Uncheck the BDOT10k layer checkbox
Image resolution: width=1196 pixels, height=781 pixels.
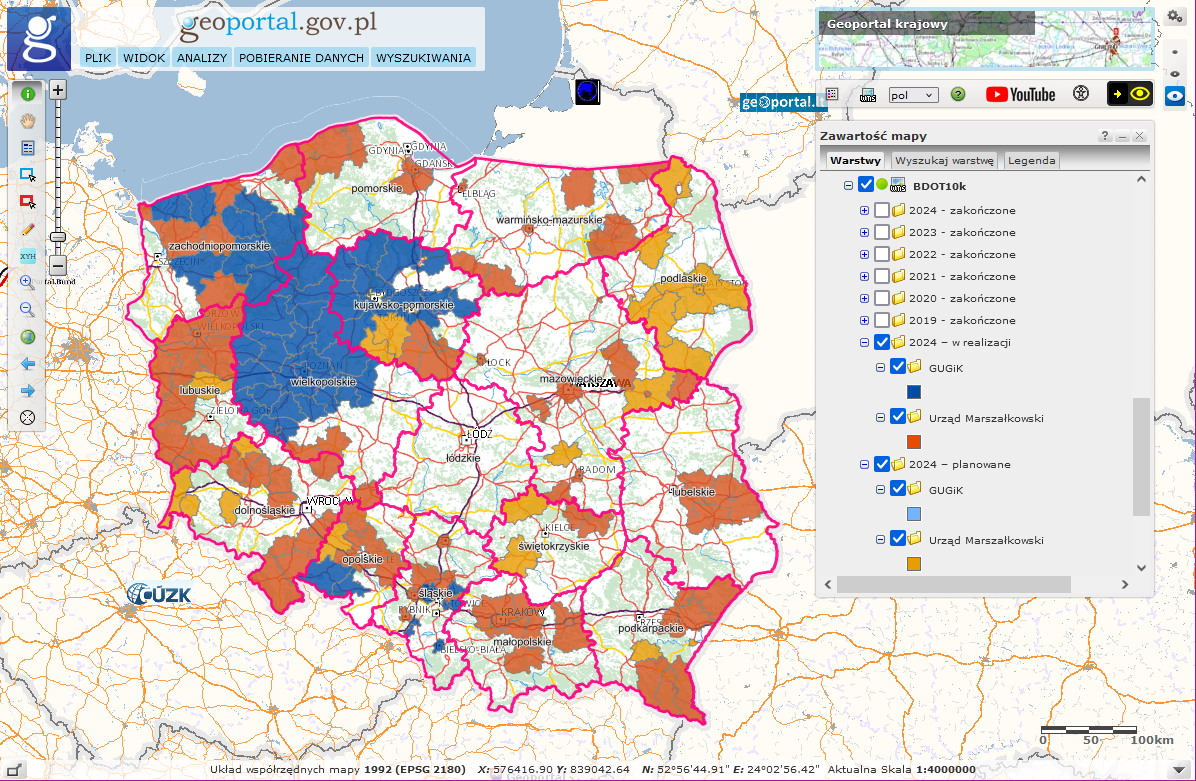866,185
